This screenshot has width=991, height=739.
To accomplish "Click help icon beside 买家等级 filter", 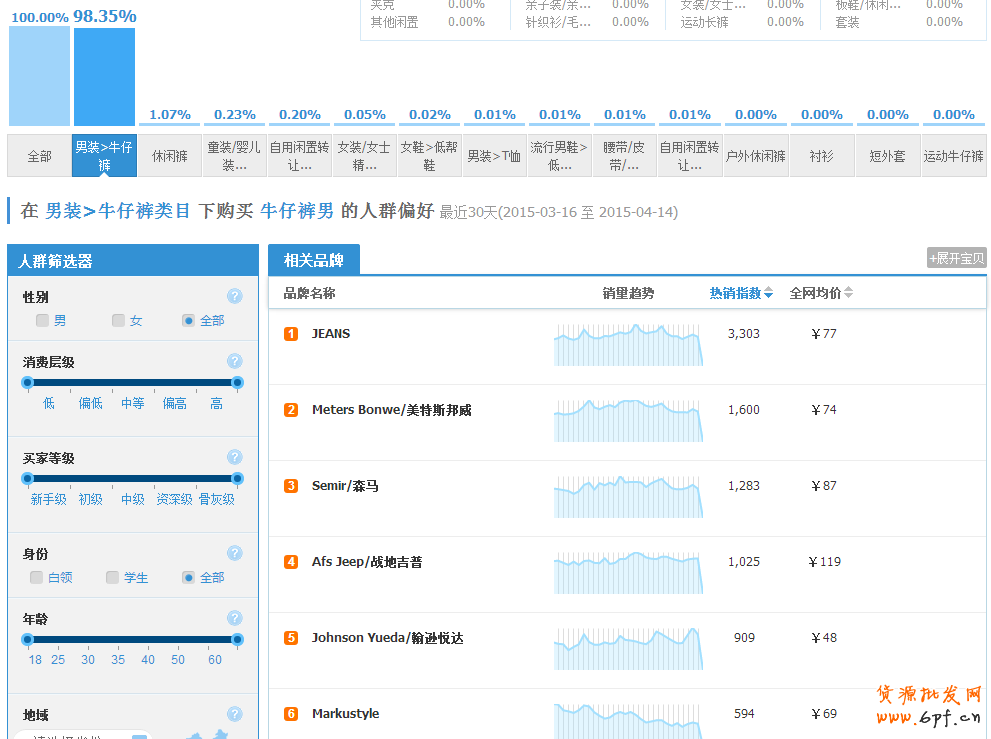I will 234,457.
